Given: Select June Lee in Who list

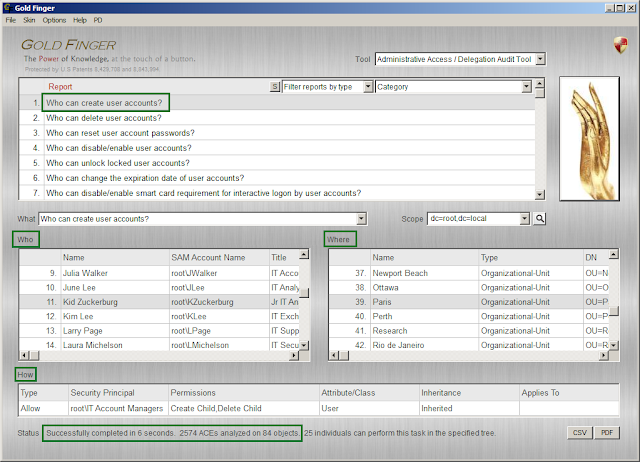Looking at the screenshot, I should tap(159, 288).
